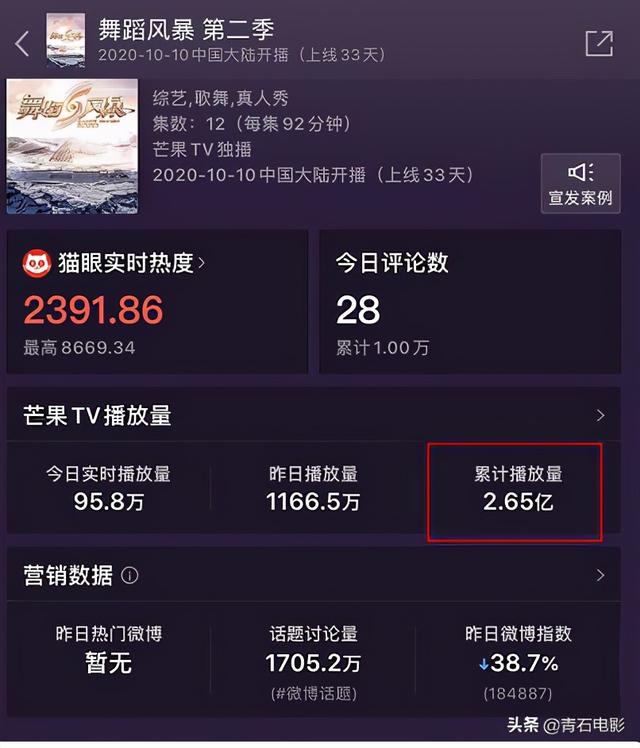Expand the 芒果TV播放量 section arrow
640x748 pixels.
[600, 416]
